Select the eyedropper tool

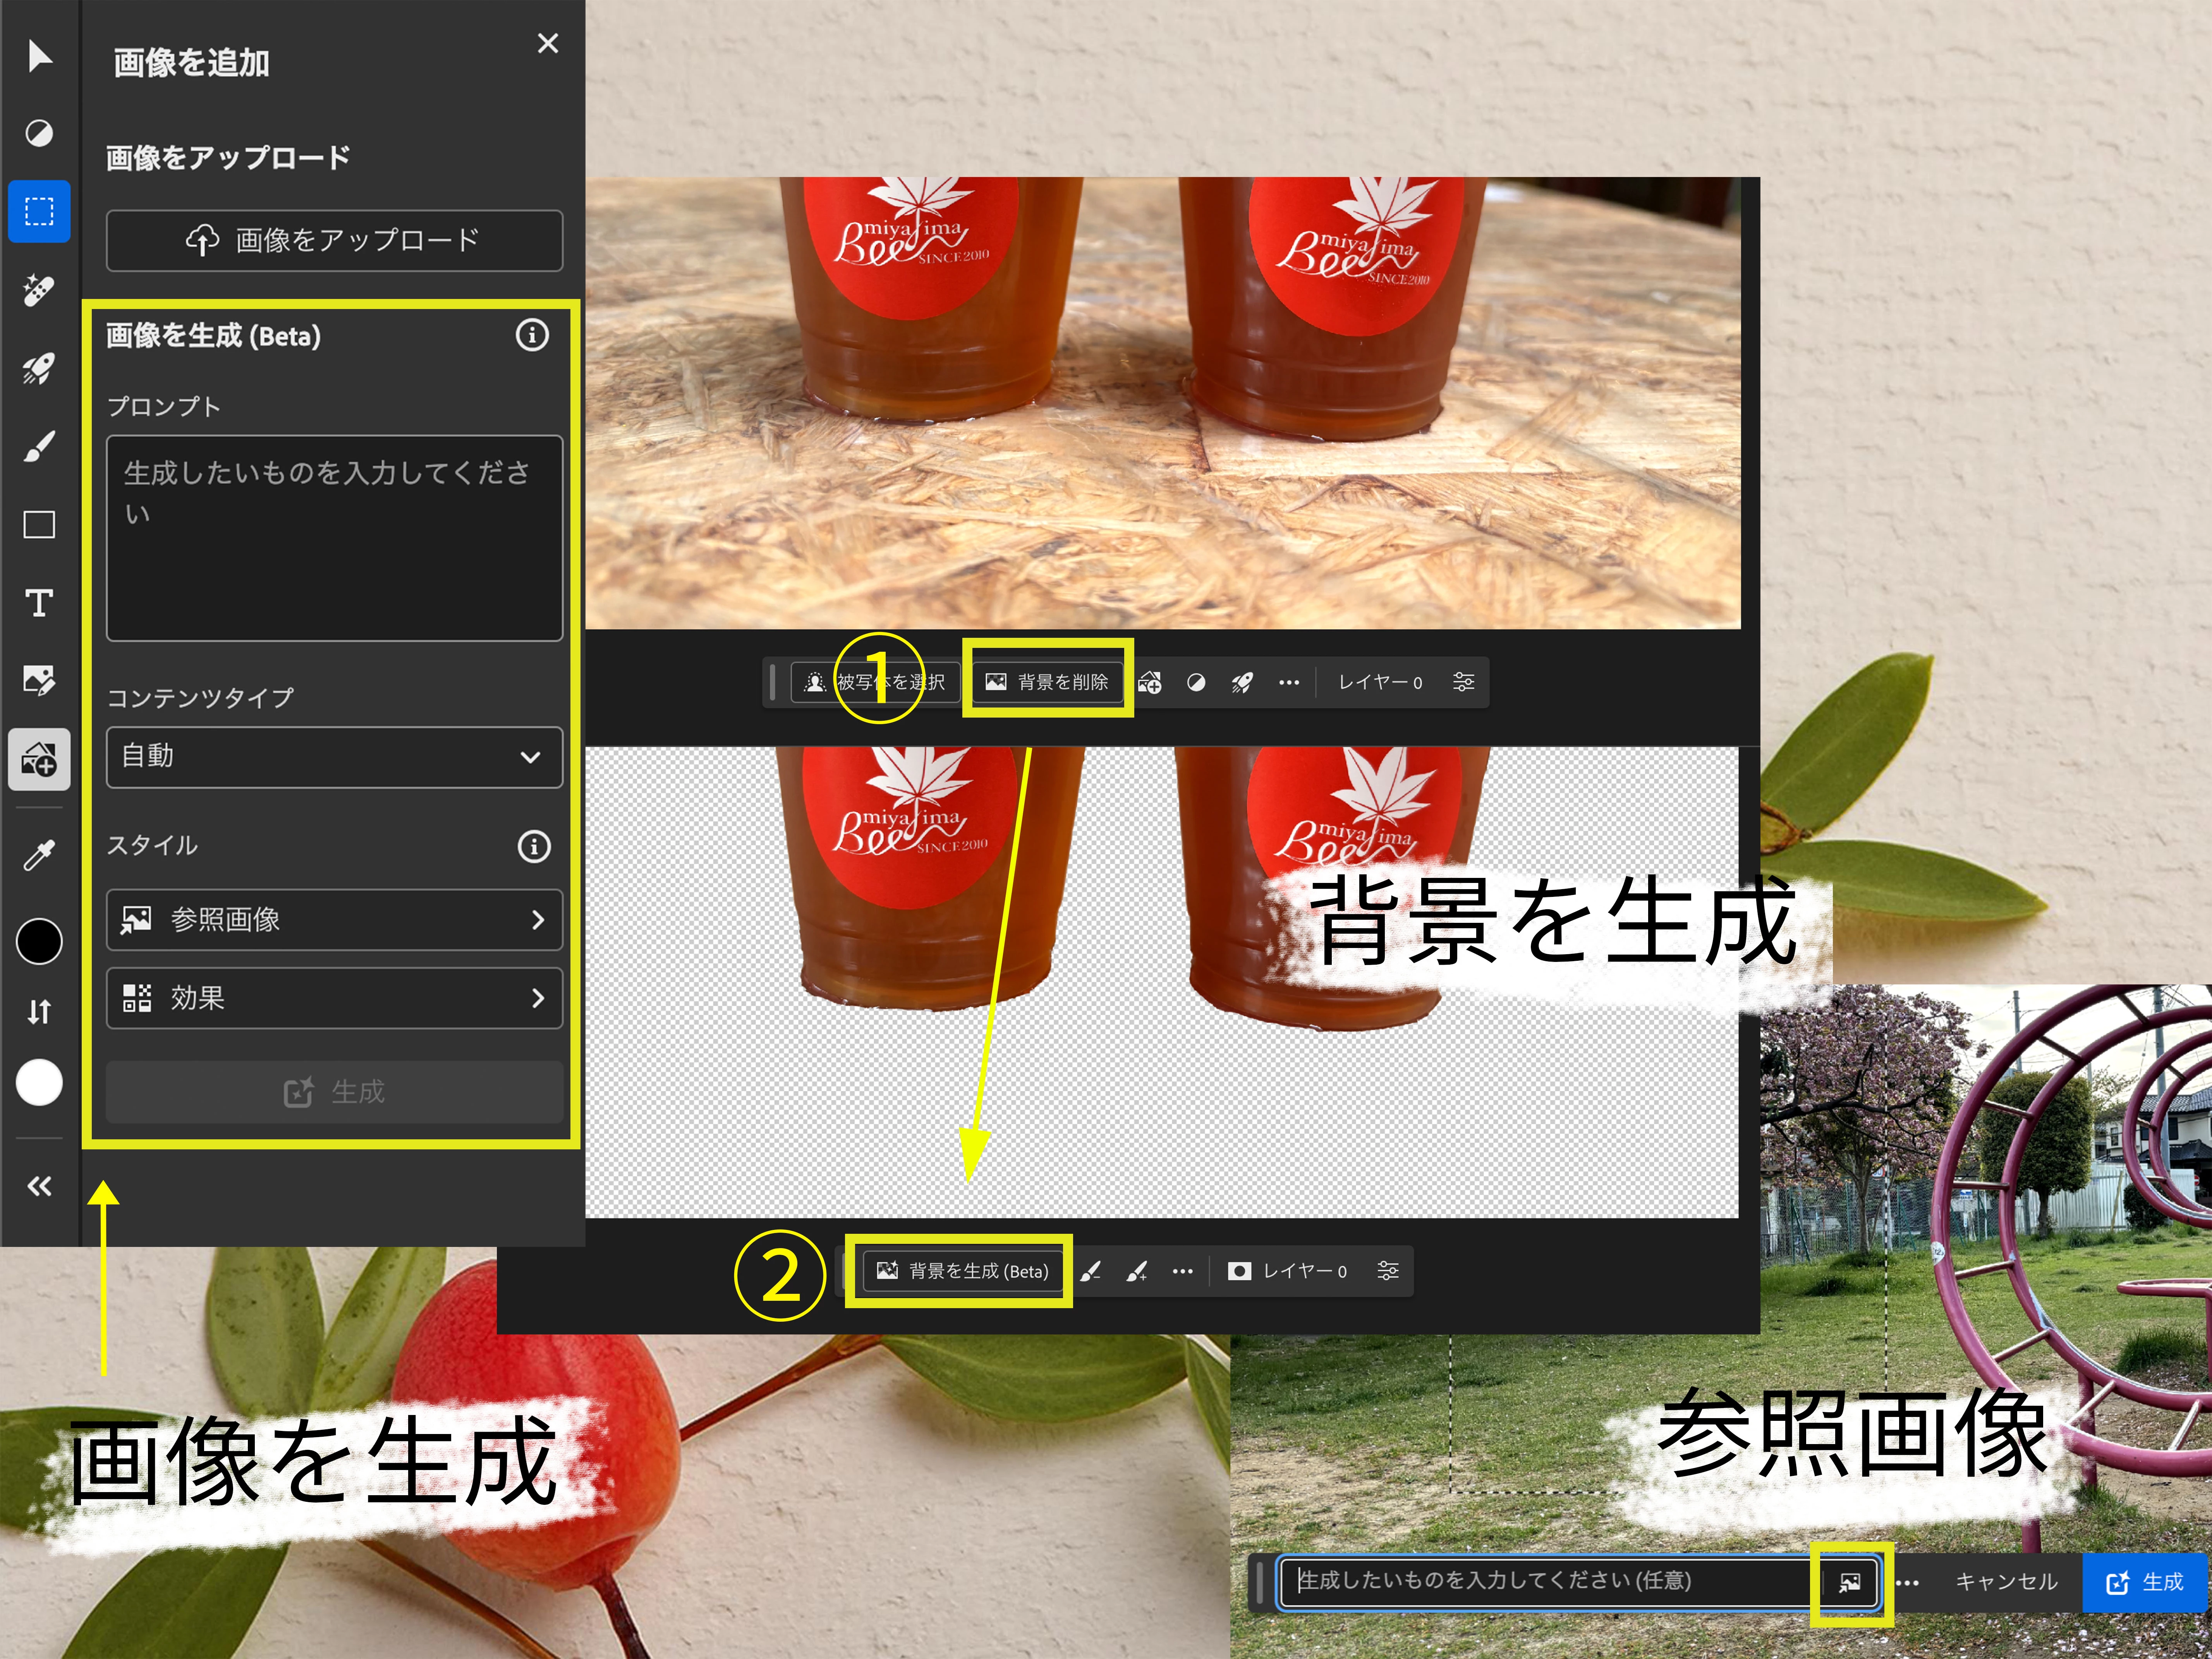(x=39, y=856)
